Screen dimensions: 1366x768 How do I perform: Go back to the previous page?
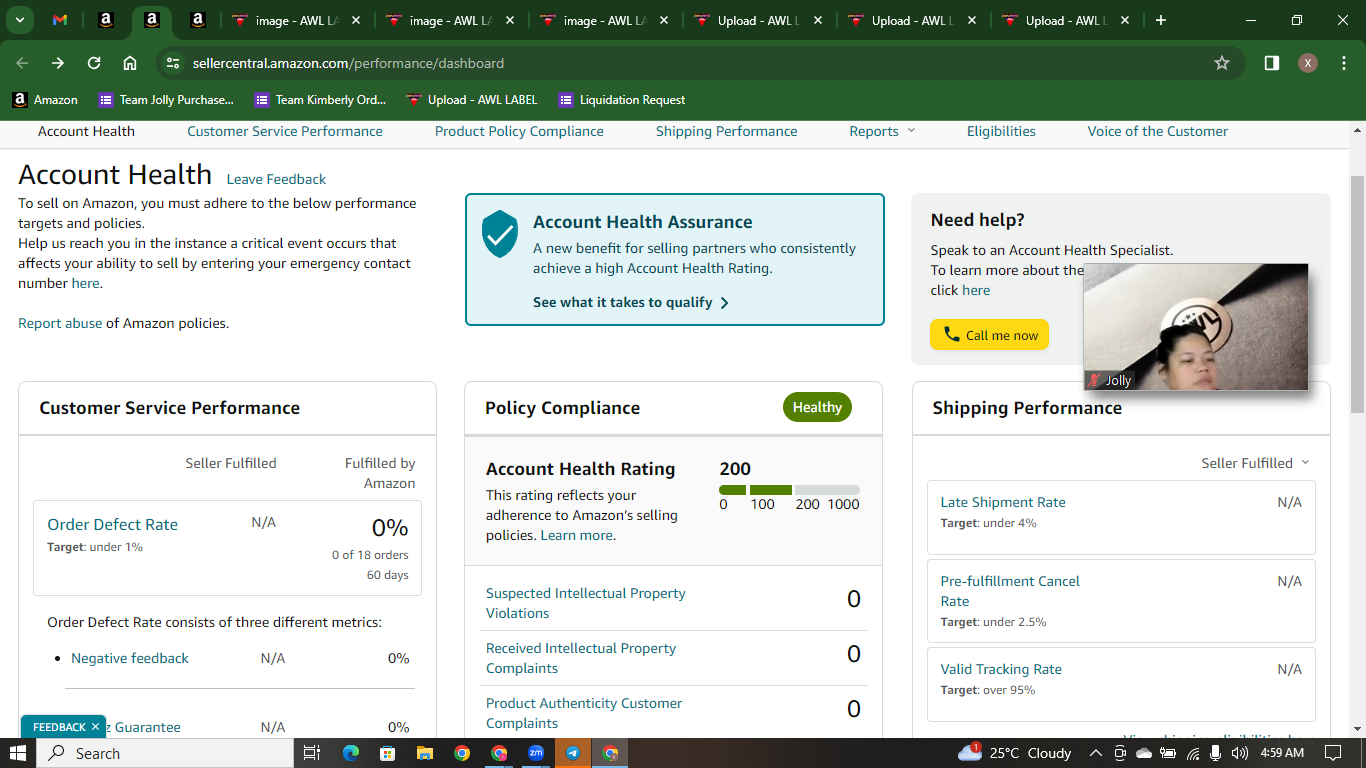22,63
